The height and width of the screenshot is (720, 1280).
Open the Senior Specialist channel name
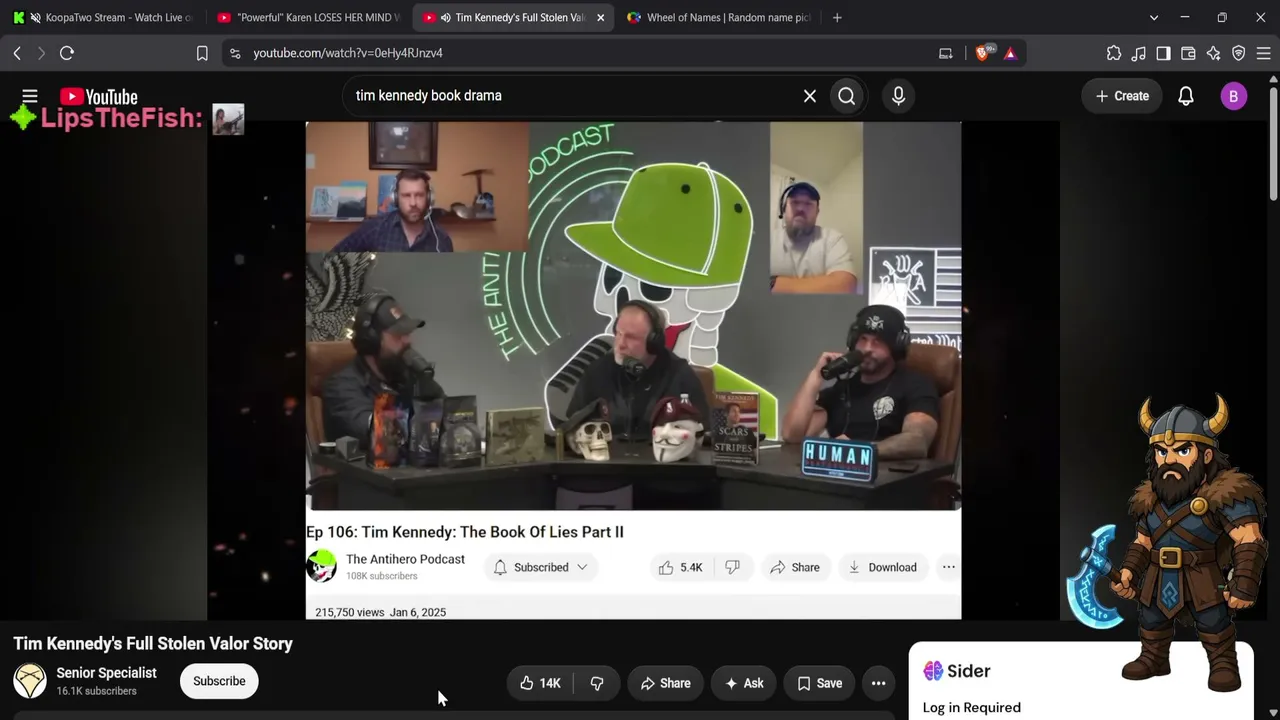106,673
